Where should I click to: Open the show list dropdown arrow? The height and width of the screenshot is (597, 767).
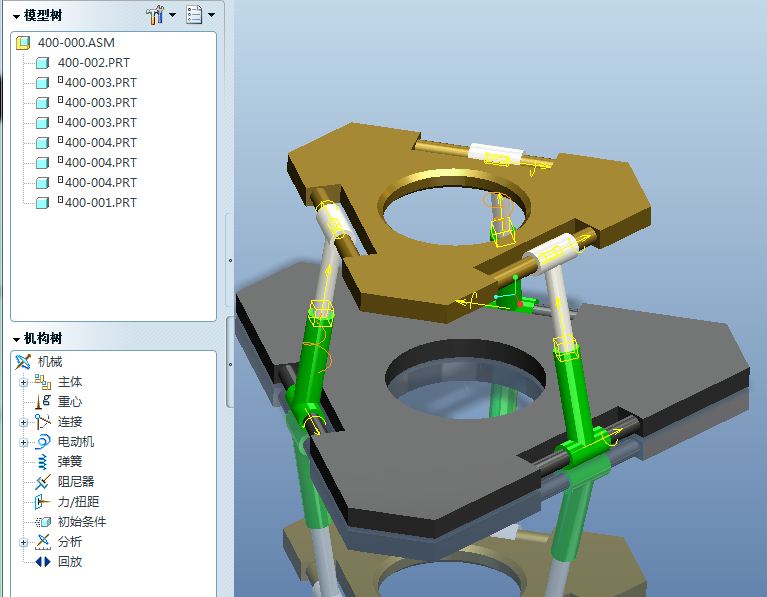click(211, 15)
